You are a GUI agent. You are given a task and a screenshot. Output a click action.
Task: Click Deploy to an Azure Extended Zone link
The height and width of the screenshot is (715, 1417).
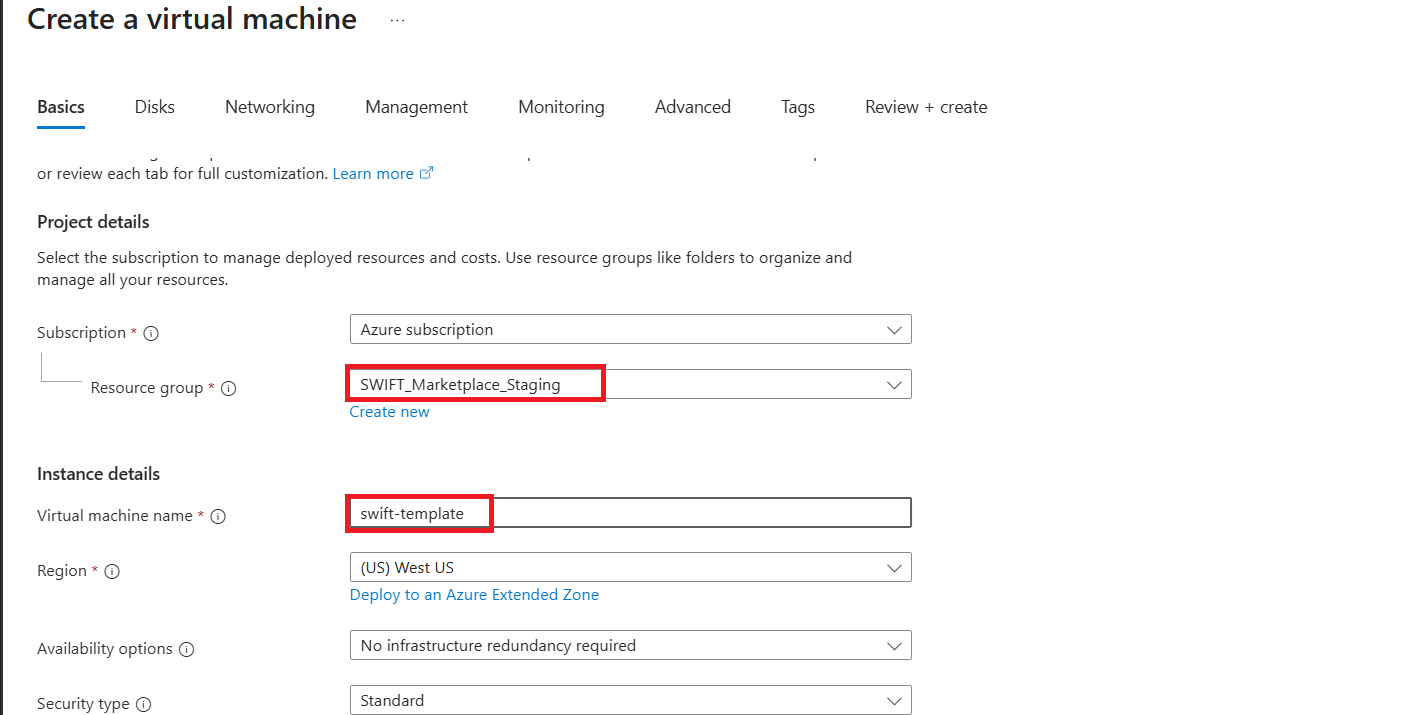click(474, 595)
